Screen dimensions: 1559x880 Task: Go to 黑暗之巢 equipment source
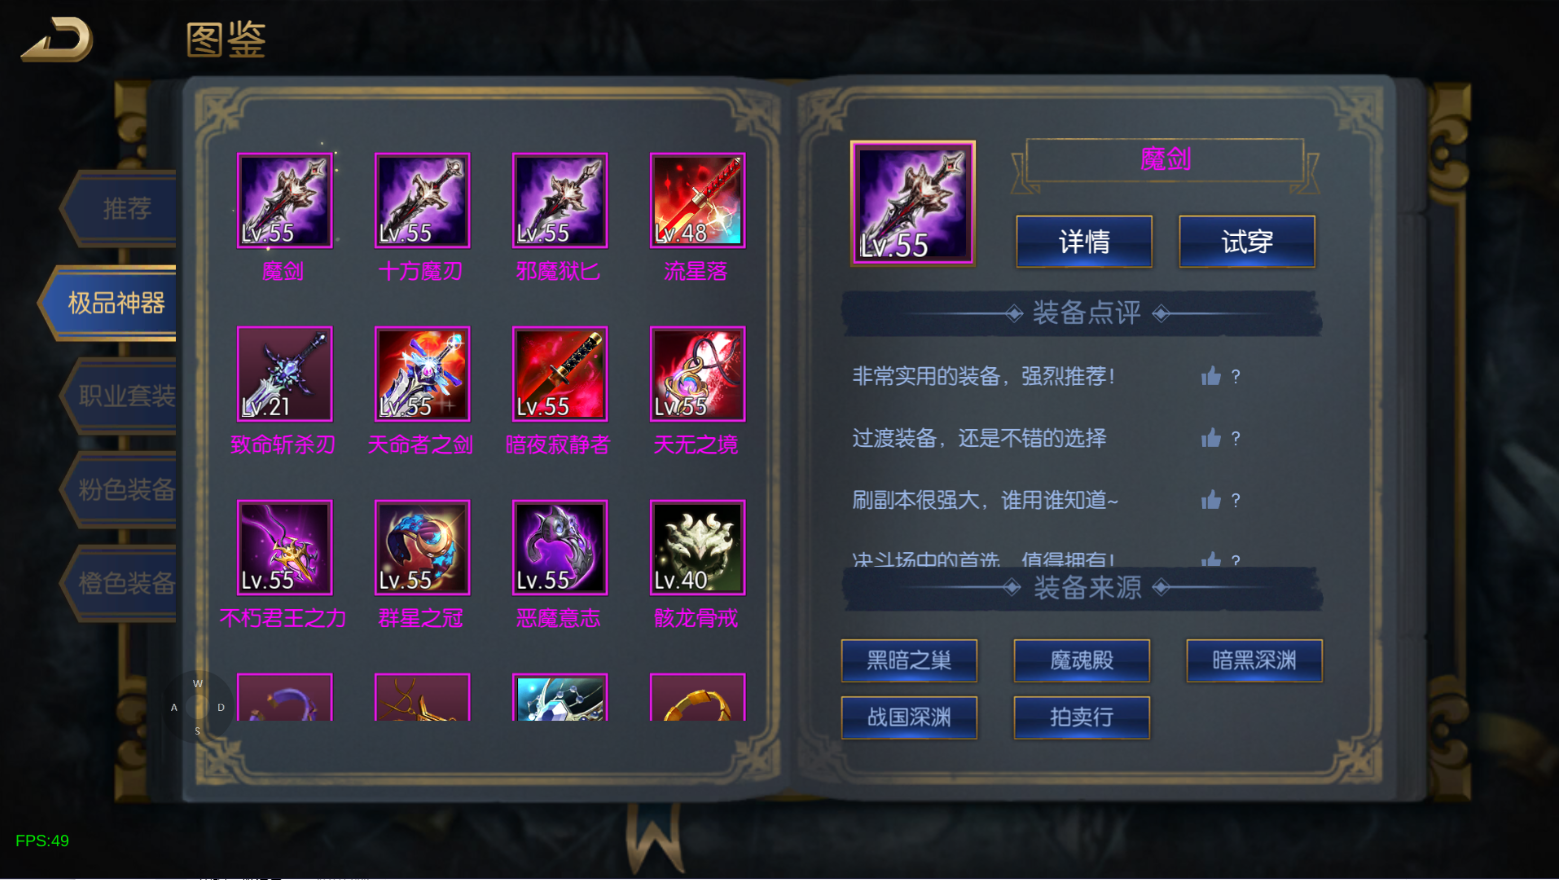(909, 661)
